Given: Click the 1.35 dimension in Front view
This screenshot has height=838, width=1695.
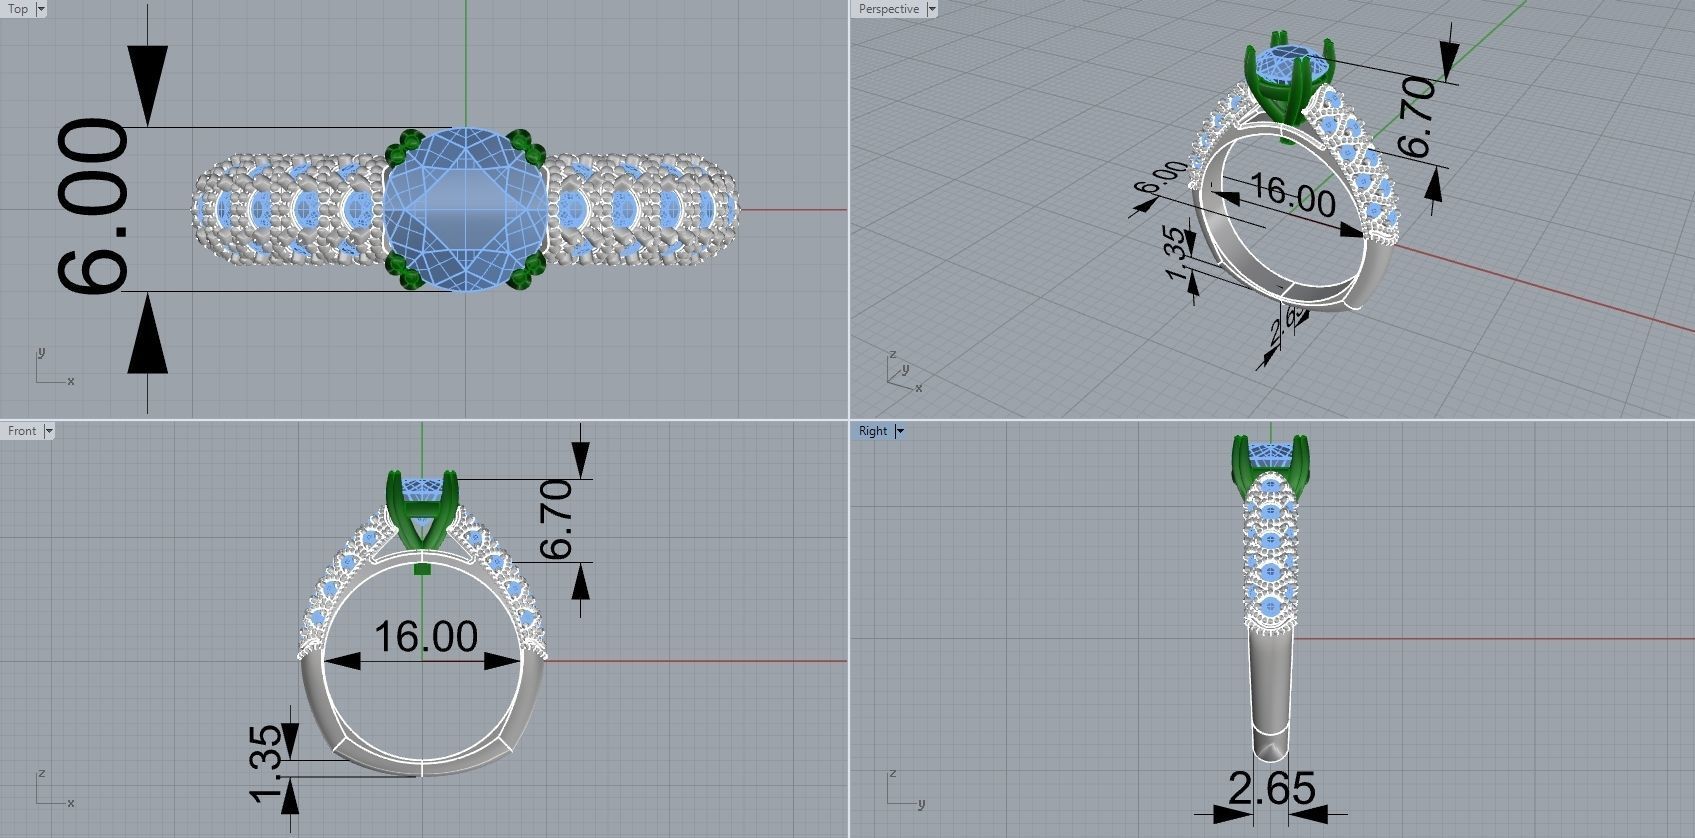Looking at the screenshot, I should (267, 763).
